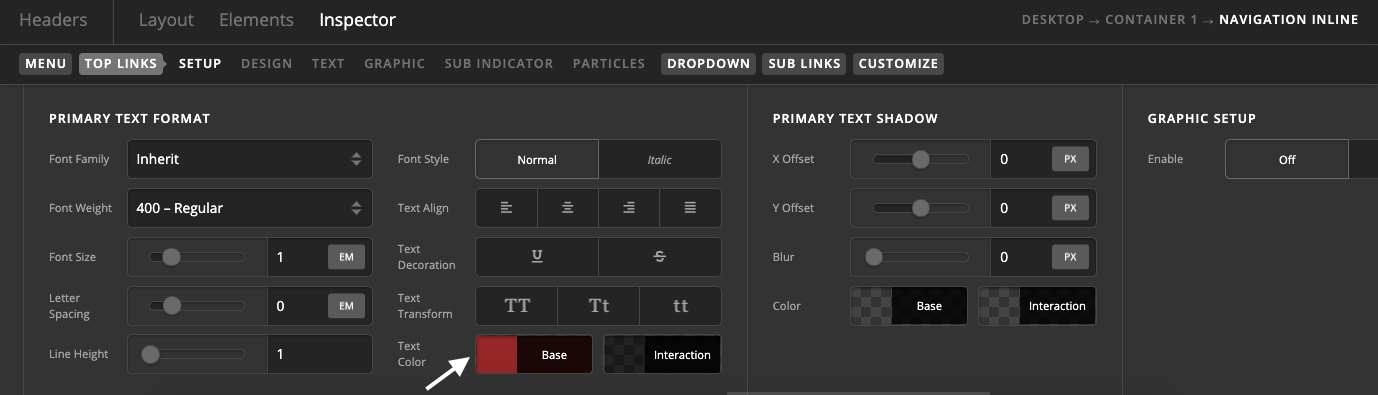Screen dimensions: 1378x395
Task: Click NAVIGATION INLINE in the breadcrumb
Action: pos(1289,20)
